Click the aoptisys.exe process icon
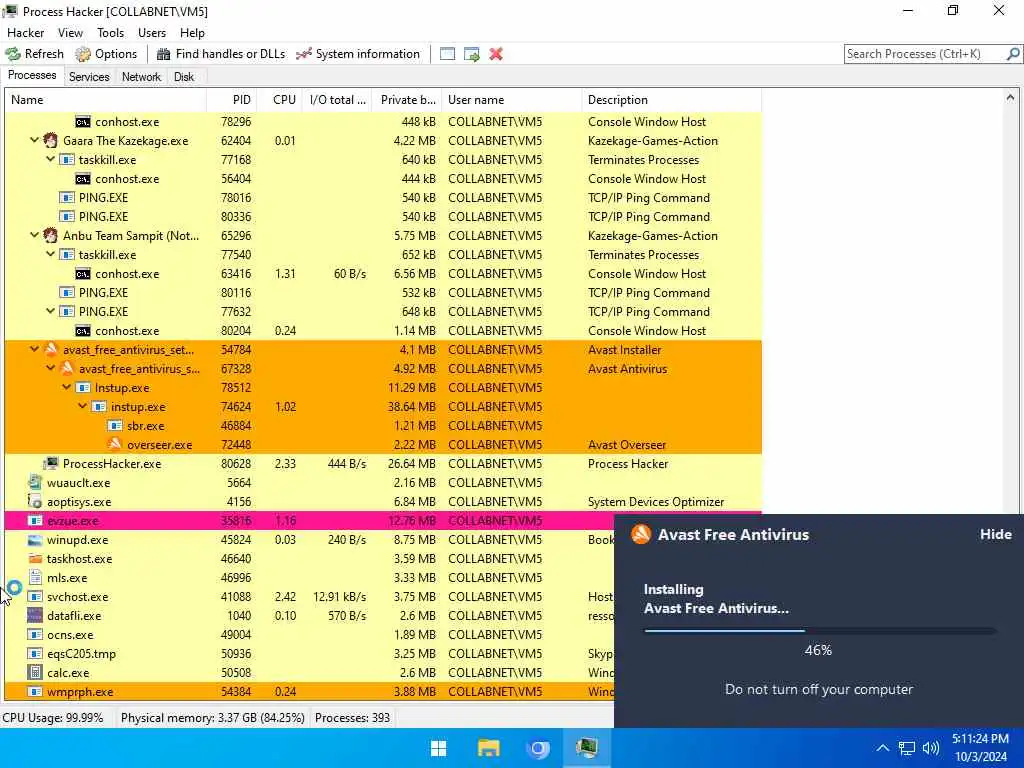 (35, 502)
